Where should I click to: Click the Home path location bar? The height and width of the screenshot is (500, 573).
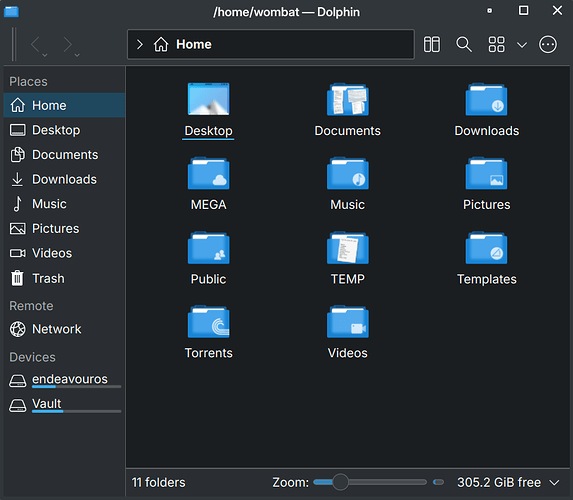pos(271,44)
